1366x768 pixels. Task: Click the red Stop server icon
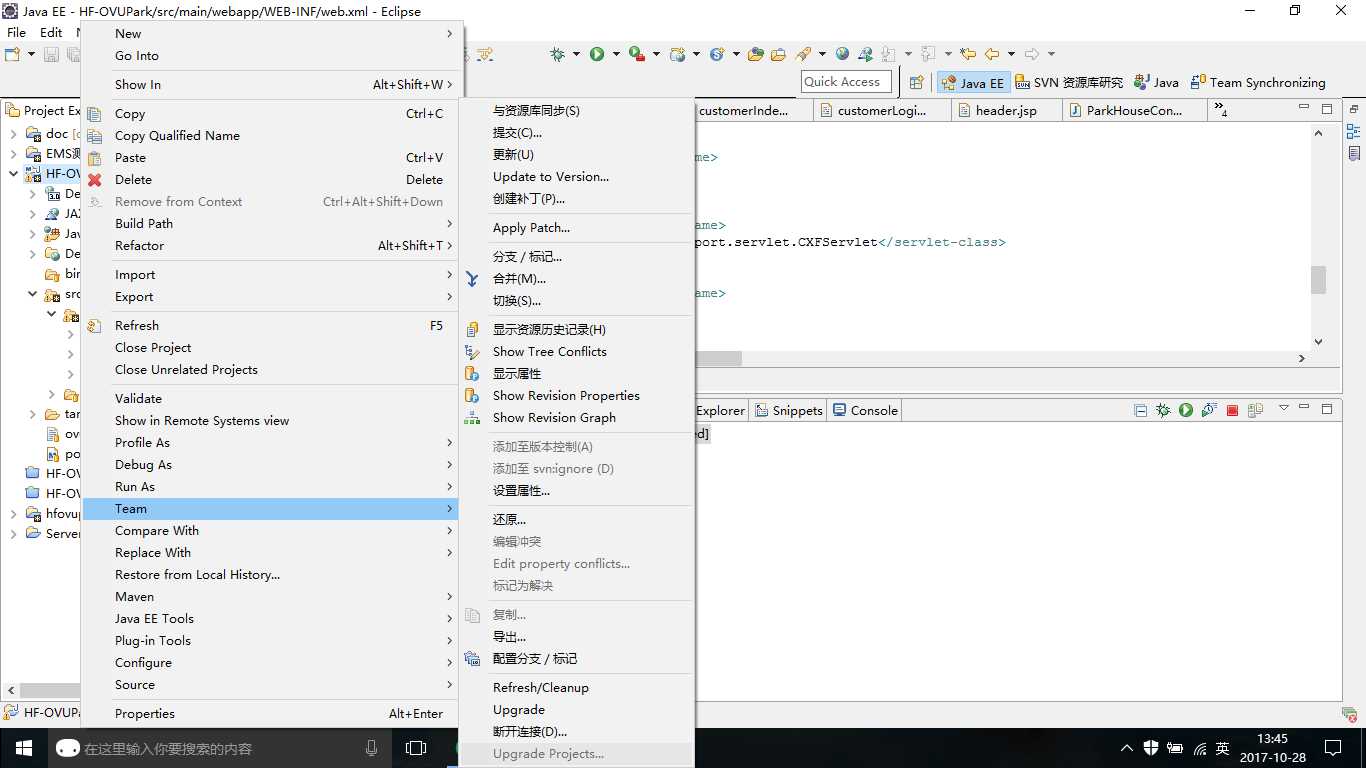1232,410
